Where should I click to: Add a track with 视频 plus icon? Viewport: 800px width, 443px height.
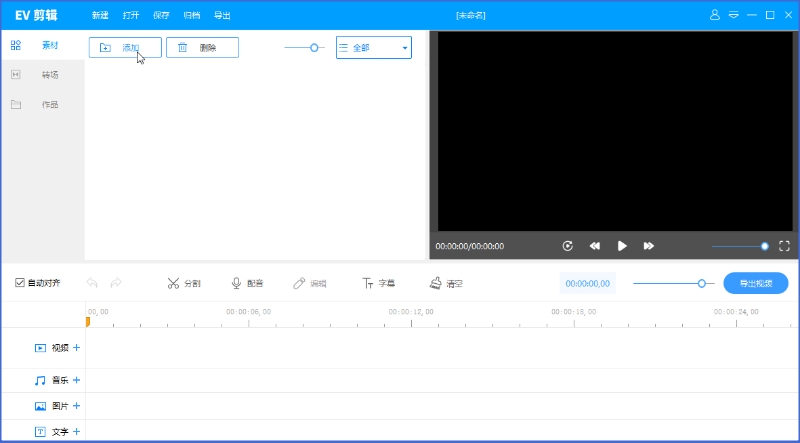pyautogui.click(x=77, y=348)
